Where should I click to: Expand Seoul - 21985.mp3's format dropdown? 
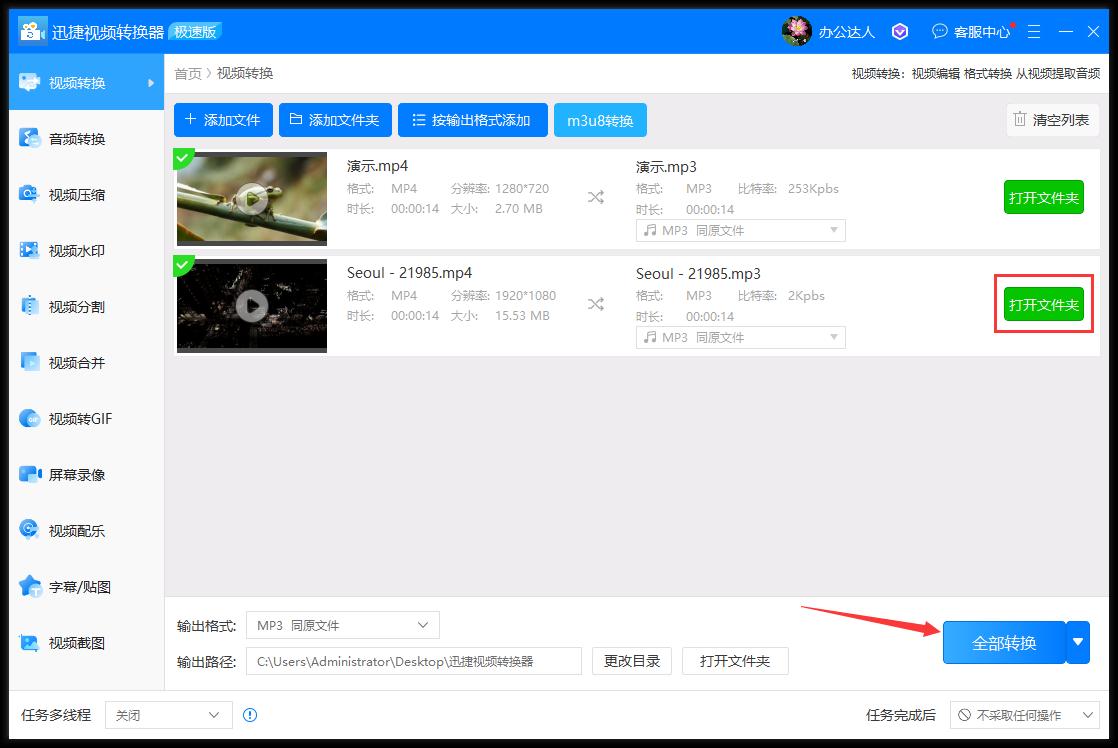(740, 337)
